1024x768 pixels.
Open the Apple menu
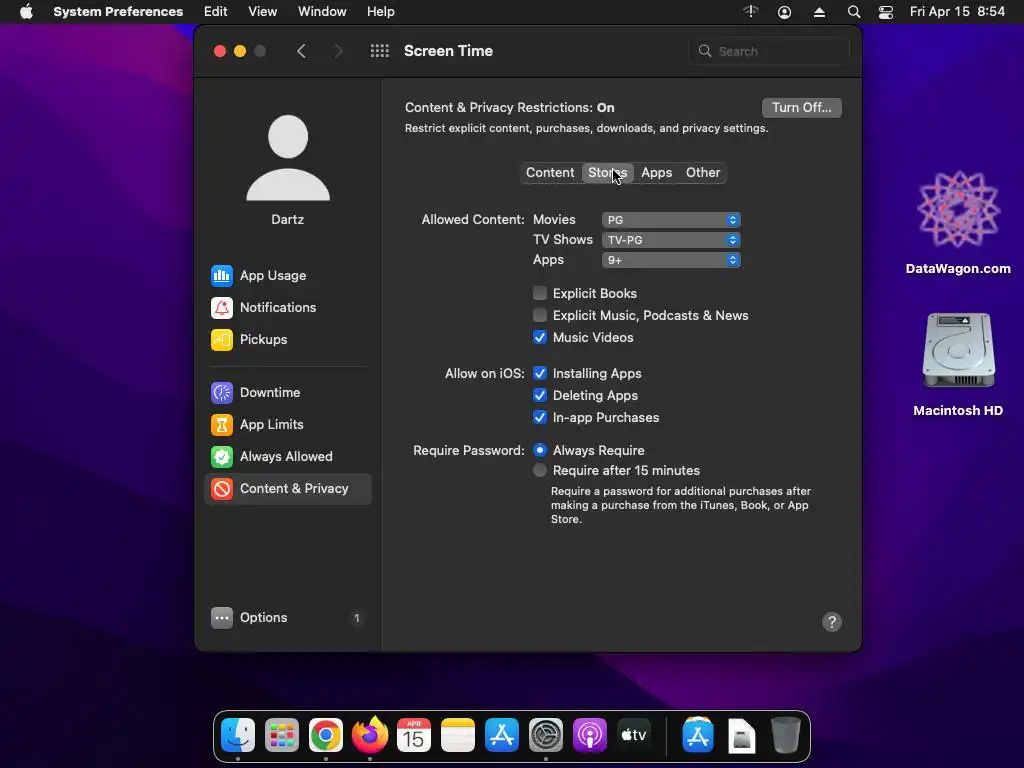(26, 12)
